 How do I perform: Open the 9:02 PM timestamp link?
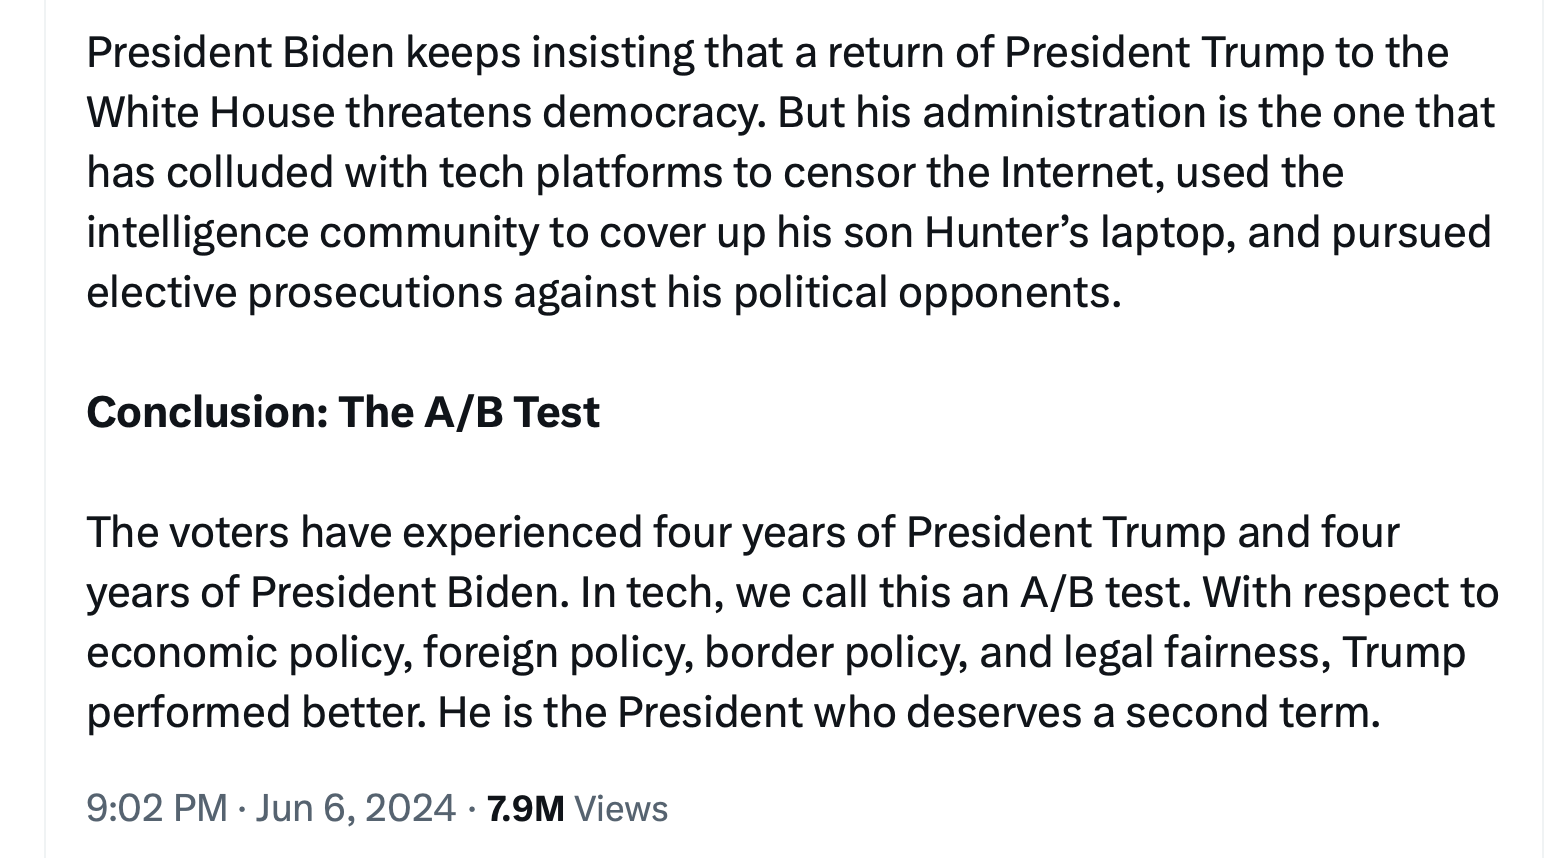point(156,808)
